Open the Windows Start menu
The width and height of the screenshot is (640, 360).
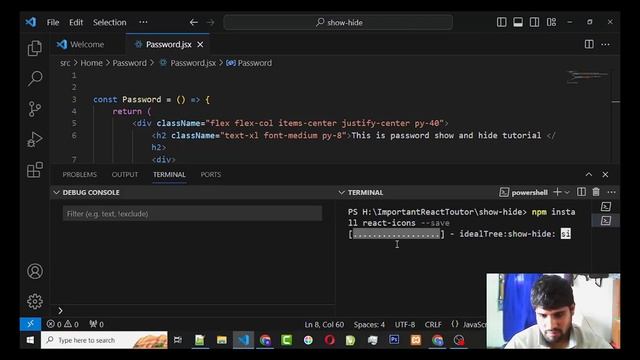[x=30, y=340]
